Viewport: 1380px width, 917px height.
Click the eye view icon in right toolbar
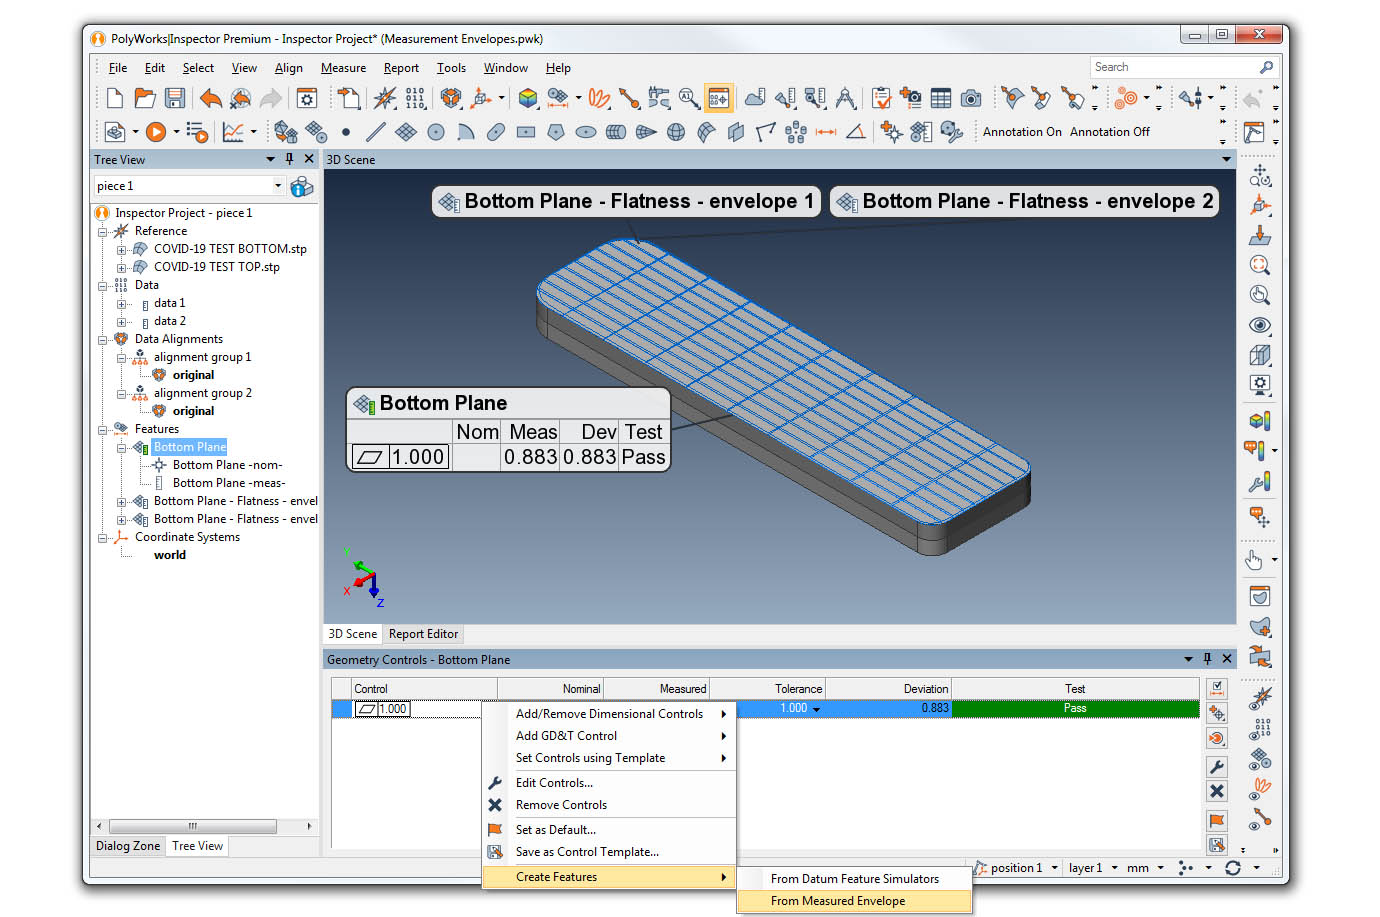1260,325
